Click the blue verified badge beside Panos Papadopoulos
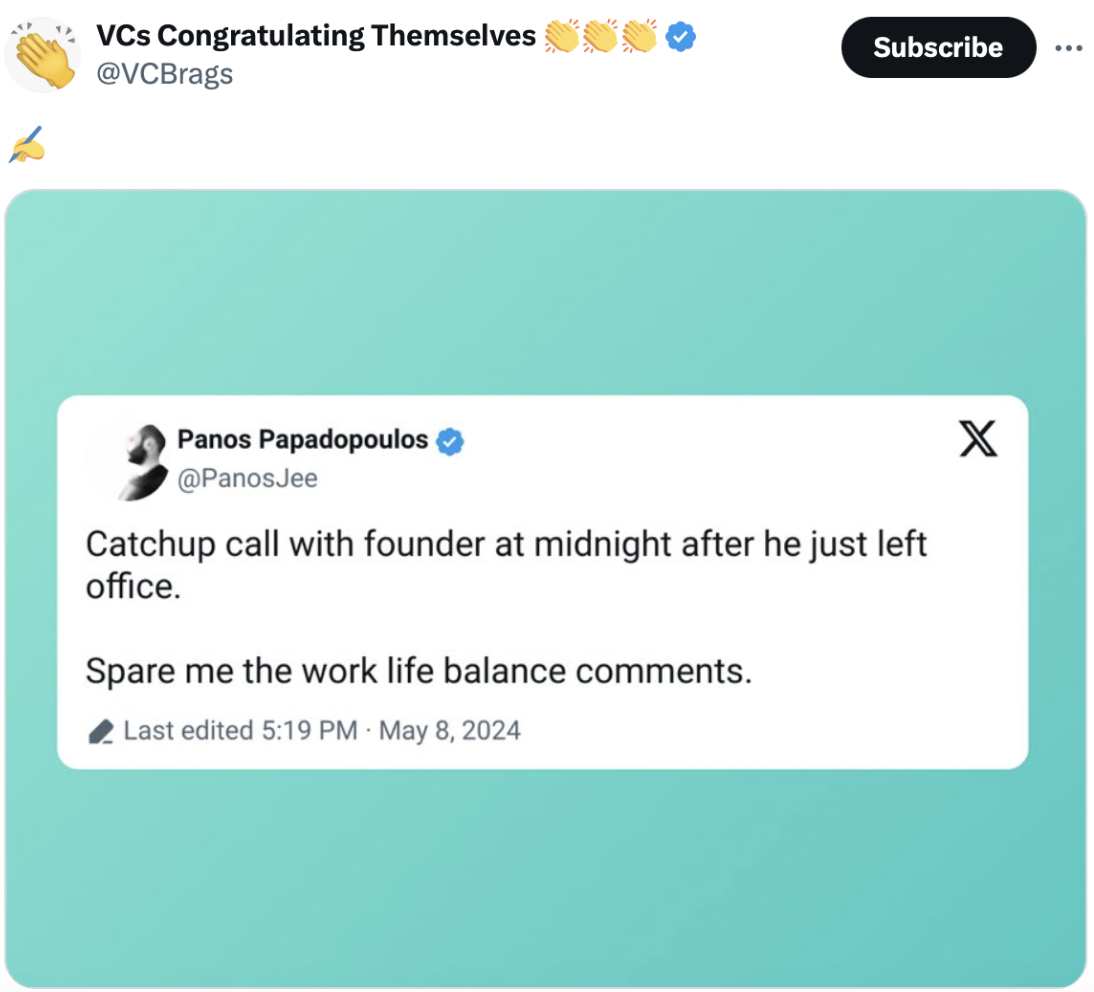 [449, 440]
